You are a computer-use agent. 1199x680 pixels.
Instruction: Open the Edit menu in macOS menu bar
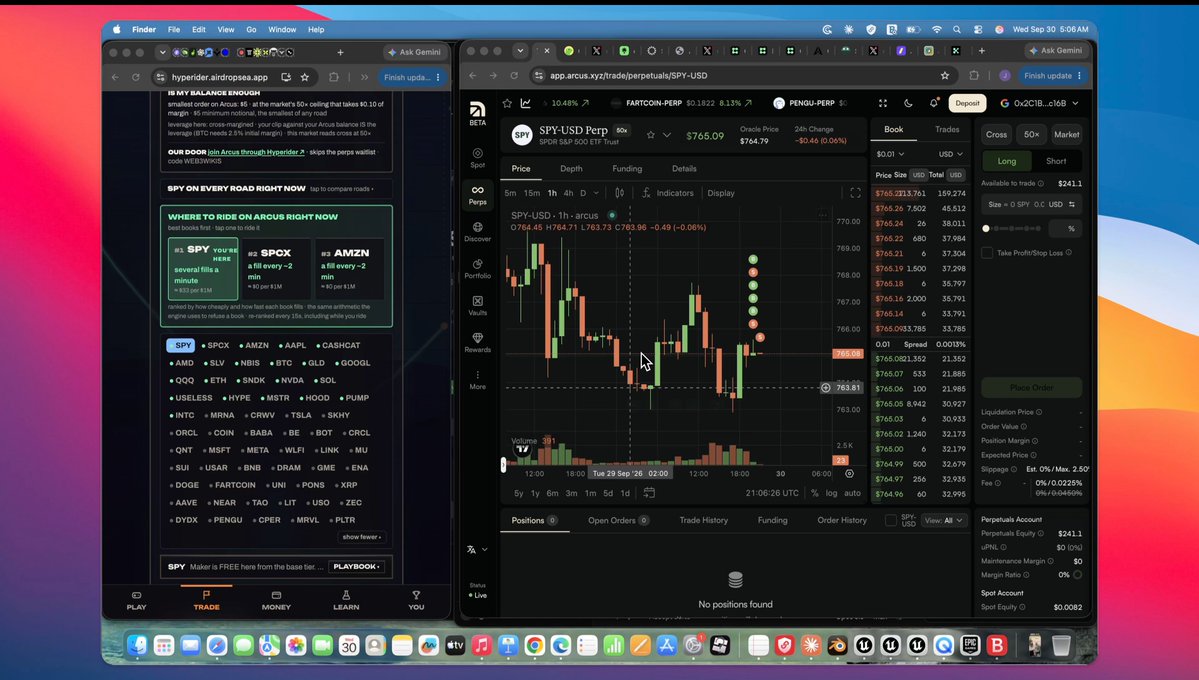coord(199,30)
